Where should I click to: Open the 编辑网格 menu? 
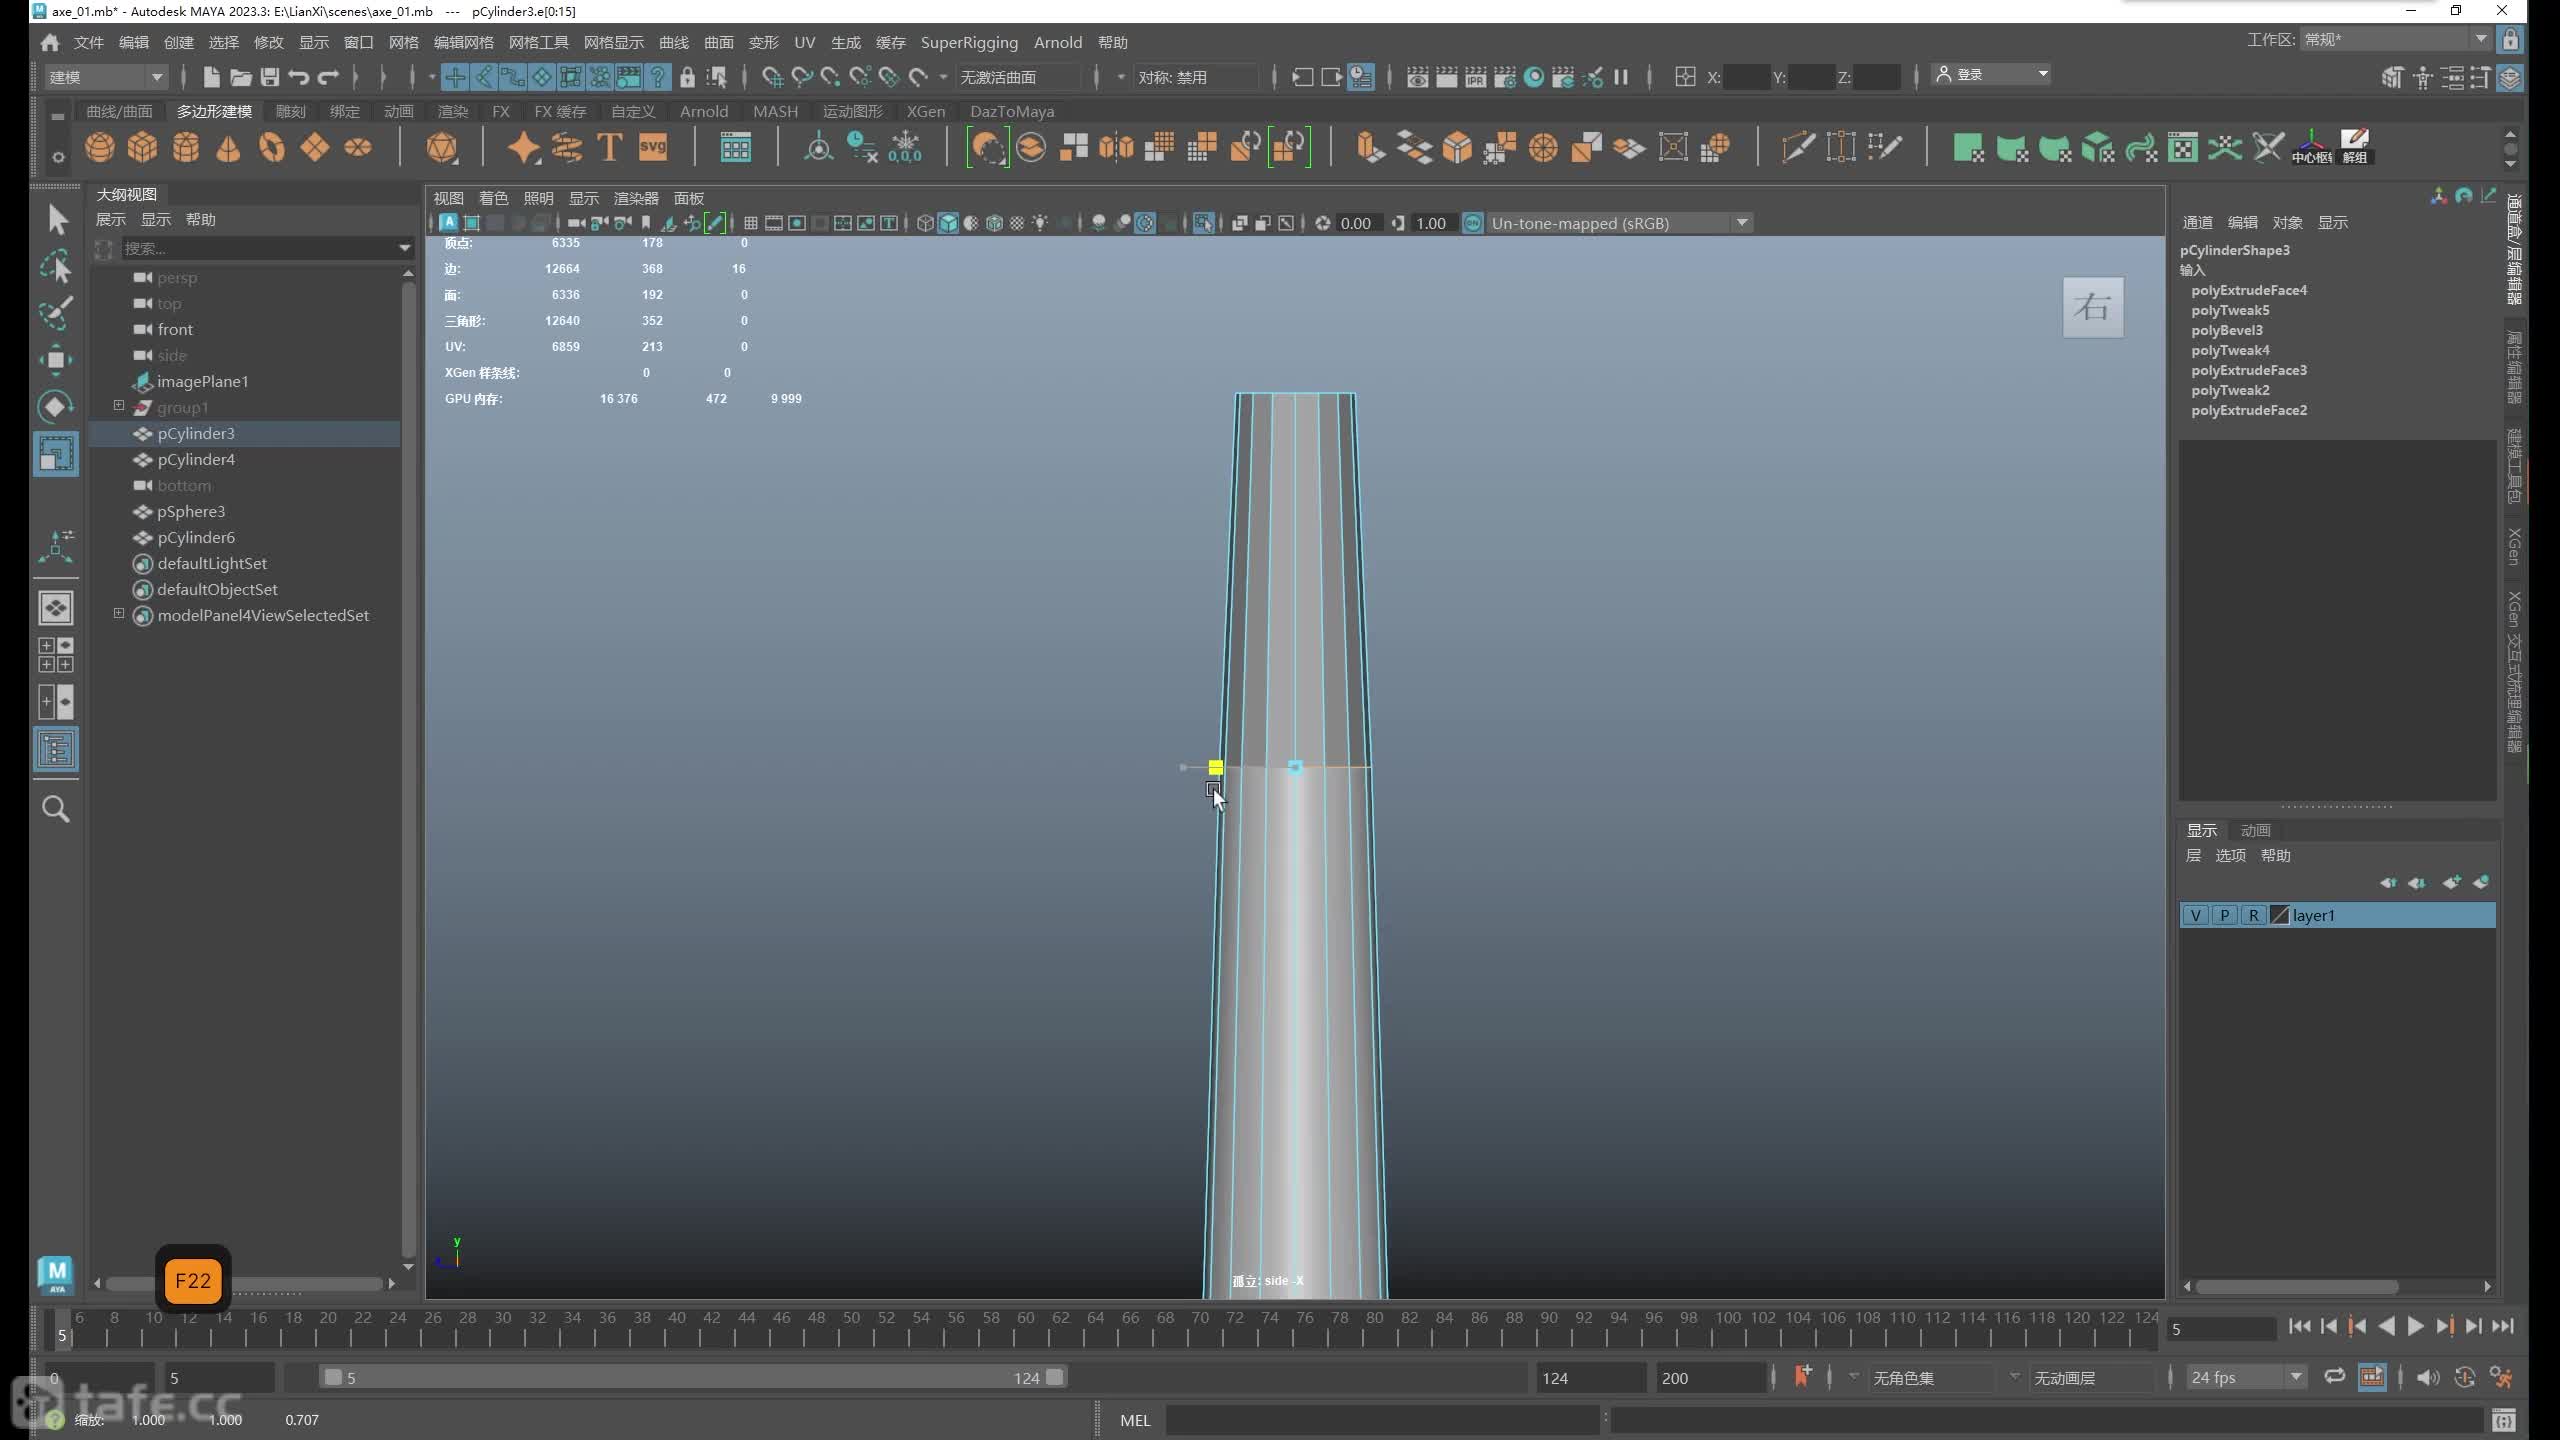tap(464, 42)
